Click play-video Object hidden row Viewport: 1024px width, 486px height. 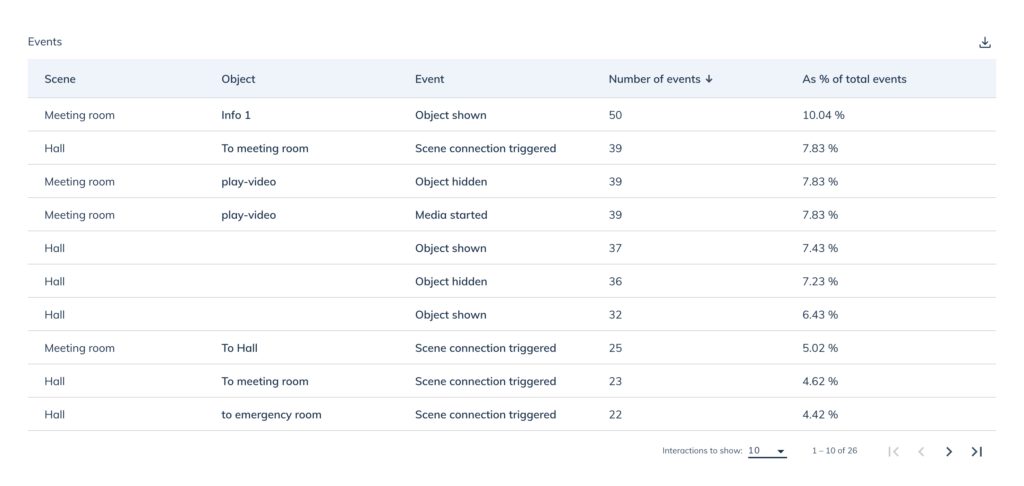pyautogui.click(x=512, y=182)
